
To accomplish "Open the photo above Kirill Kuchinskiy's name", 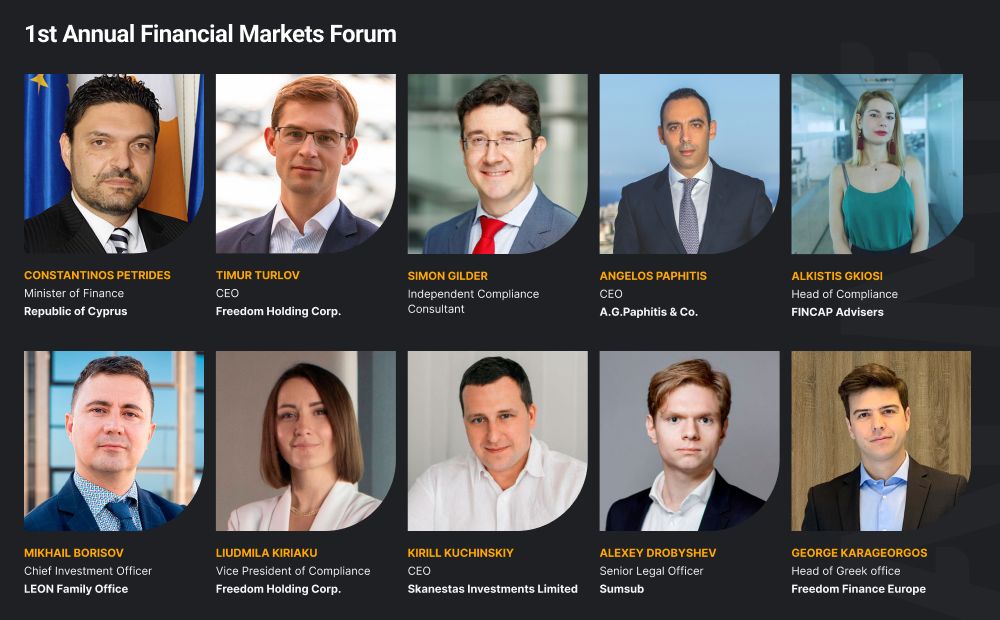I will tap(497, 440).
